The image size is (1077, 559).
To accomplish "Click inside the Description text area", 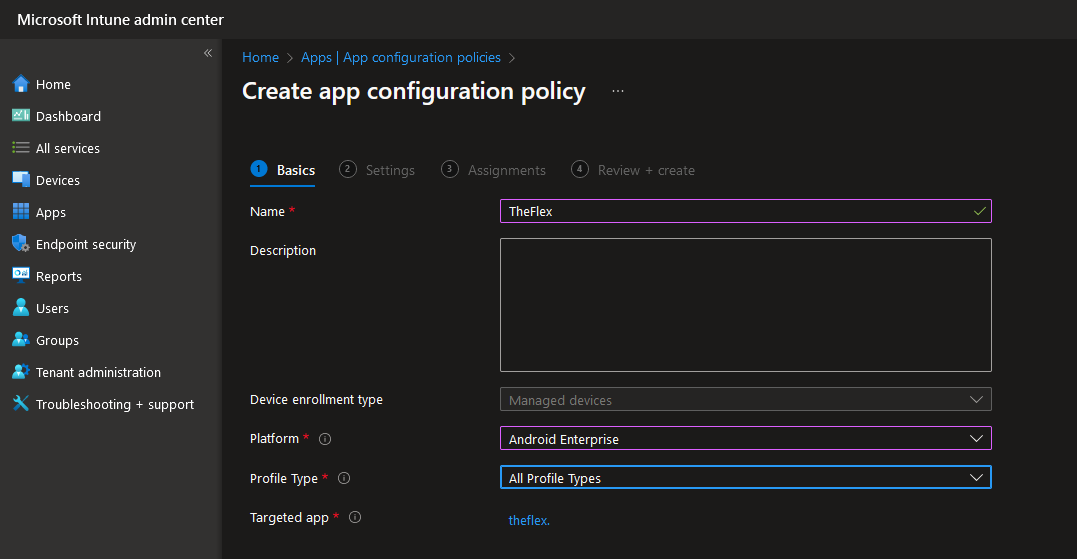I will coord(745,305).
